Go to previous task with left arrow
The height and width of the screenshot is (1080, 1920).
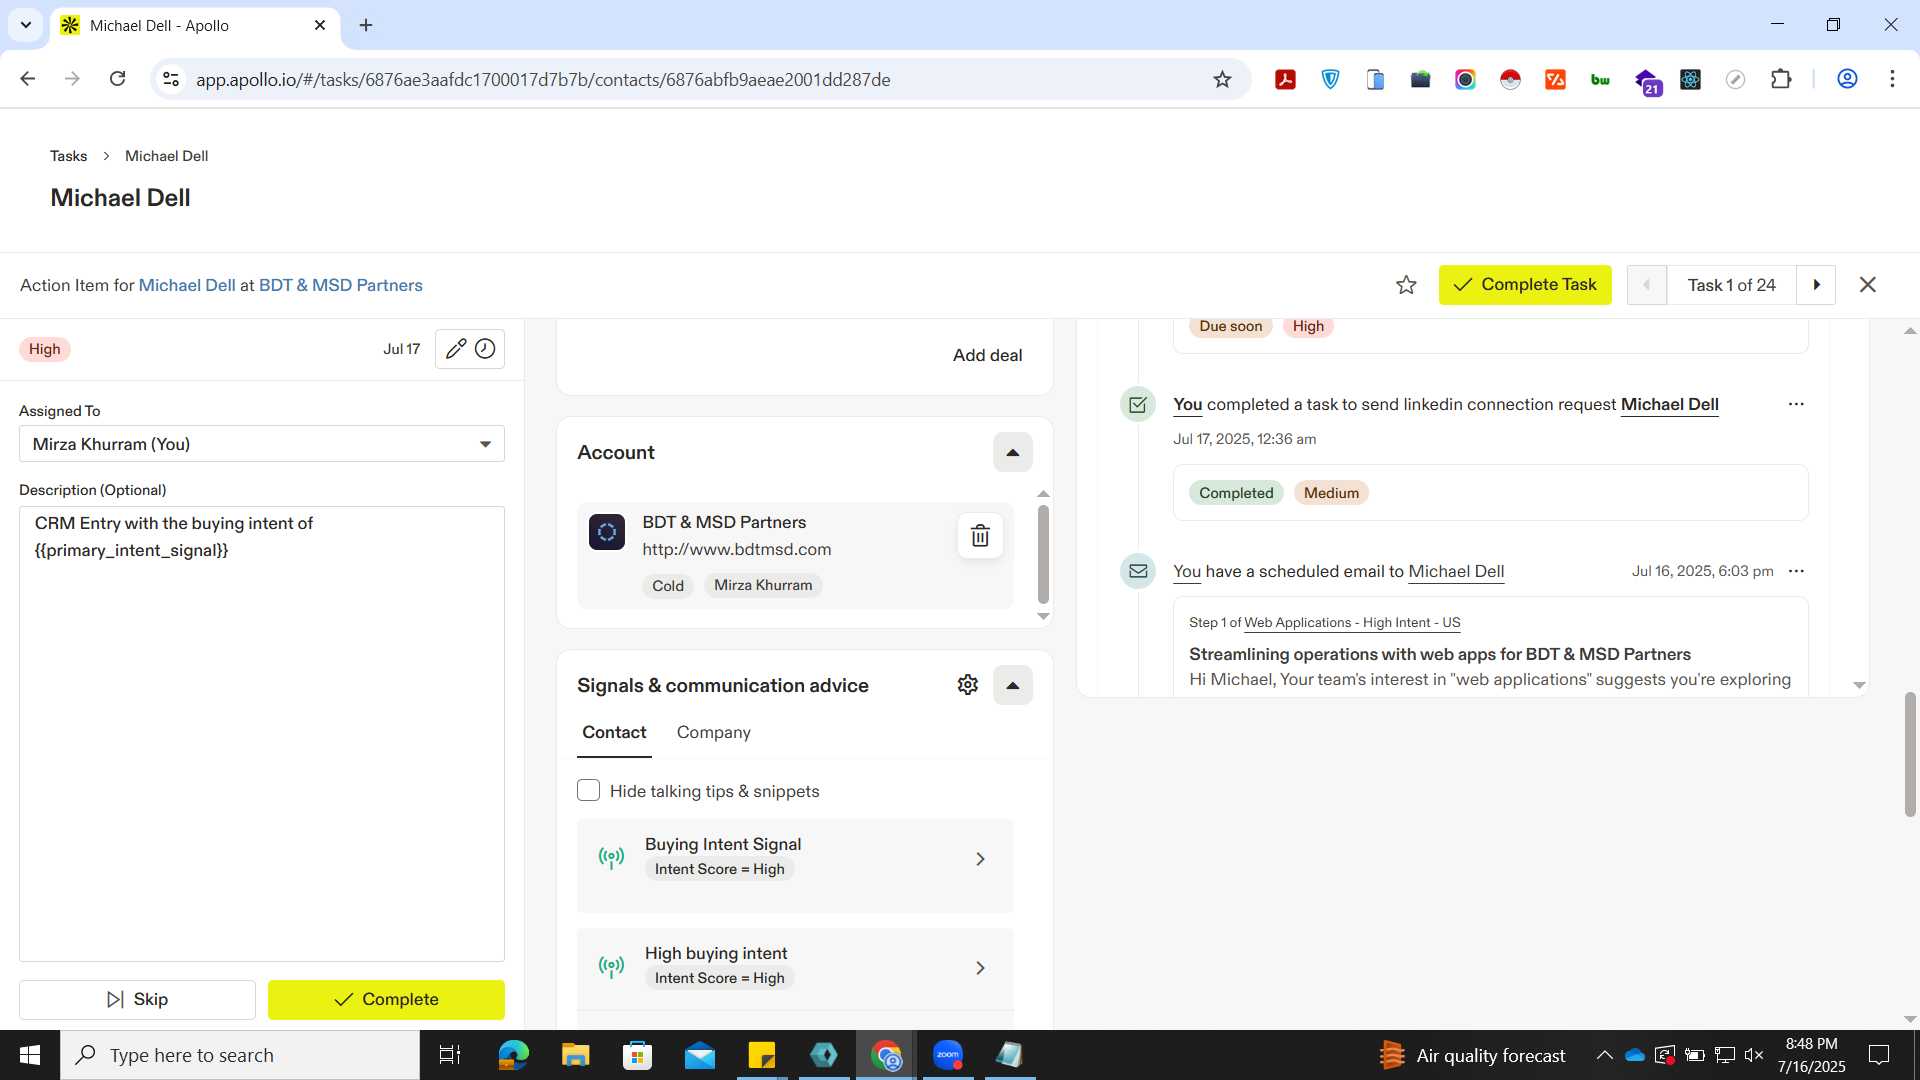[x=1647, y=285]
